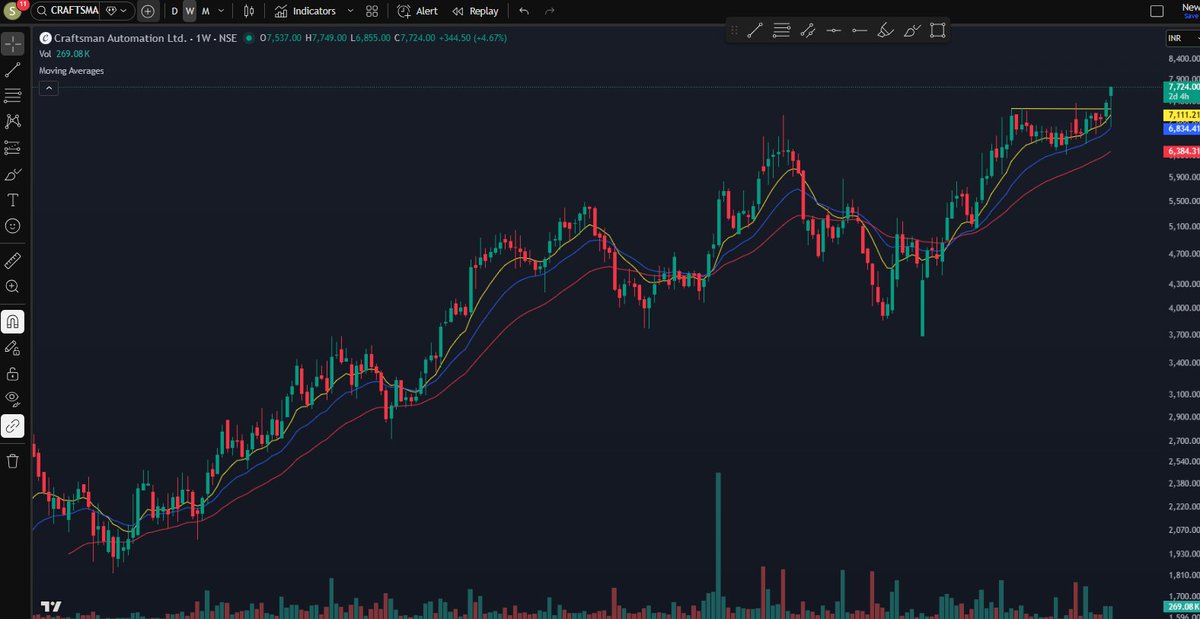Switch to the D daily timeframe
Image resolution: width=1200 pixels, height=619 pixels.
coord(174,11)
